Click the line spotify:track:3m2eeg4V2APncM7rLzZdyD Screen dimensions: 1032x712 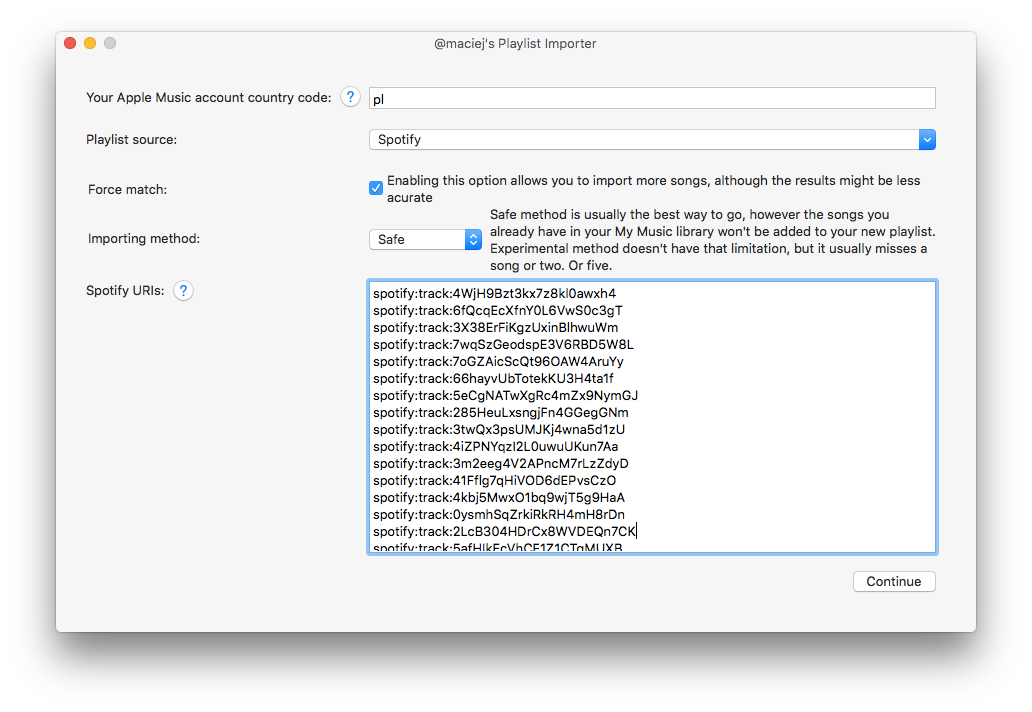pos(501,464)
